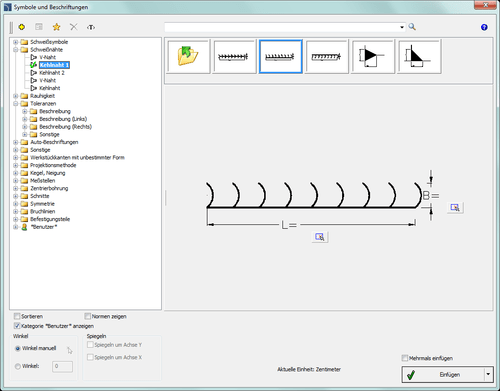The height and width of the screenshot is (391, 500).
Task: Click the X delete icon in toolbar
Action: (x=74, y=27)
